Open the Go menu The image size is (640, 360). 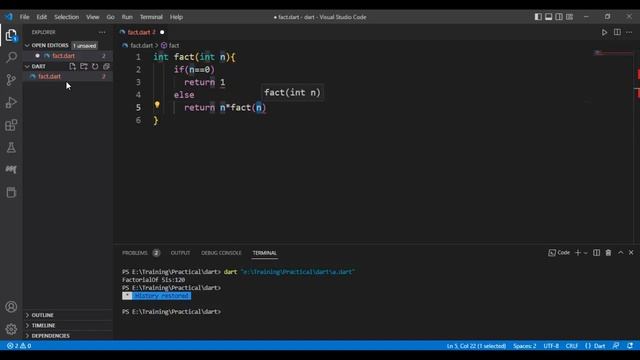coord(111,17)
